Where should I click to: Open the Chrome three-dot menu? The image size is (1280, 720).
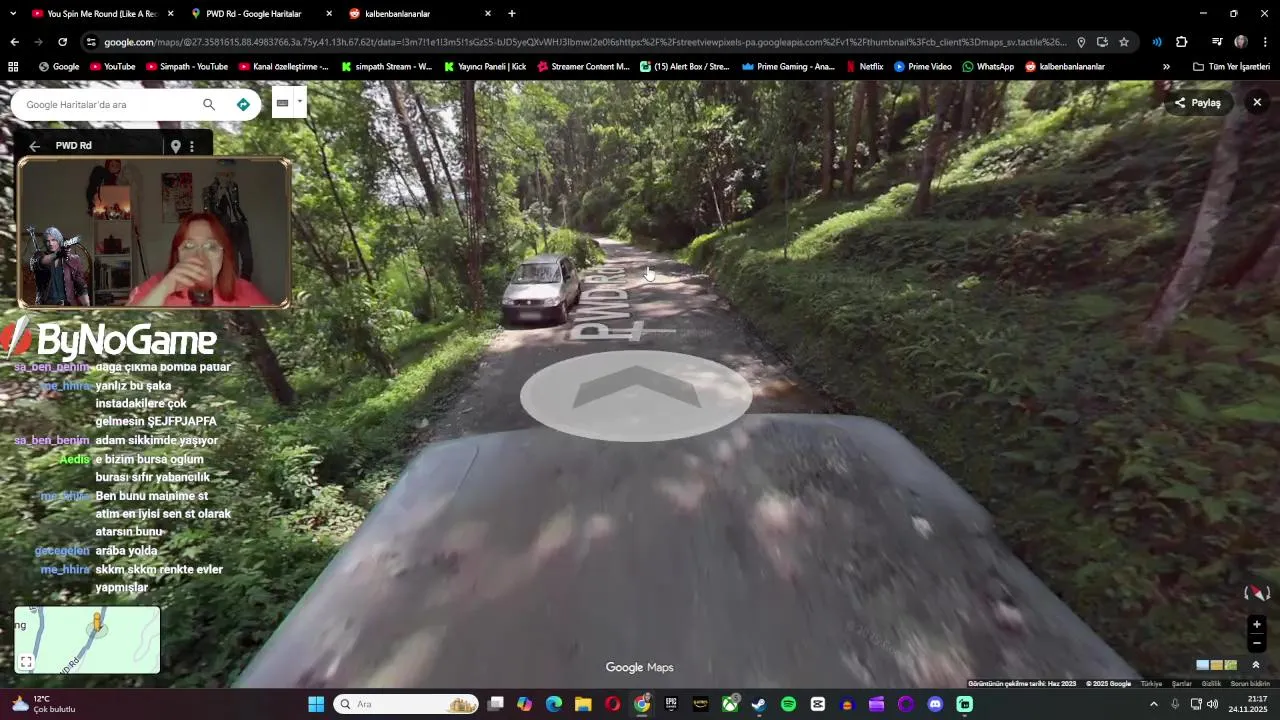coord(1265,42)
